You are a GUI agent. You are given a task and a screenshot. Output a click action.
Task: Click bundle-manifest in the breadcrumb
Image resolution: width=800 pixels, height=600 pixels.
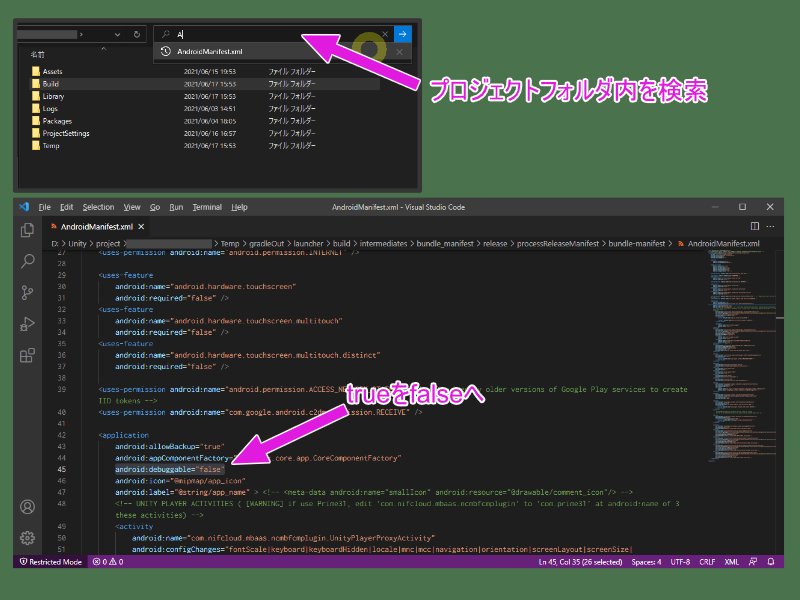coord(637,243)
